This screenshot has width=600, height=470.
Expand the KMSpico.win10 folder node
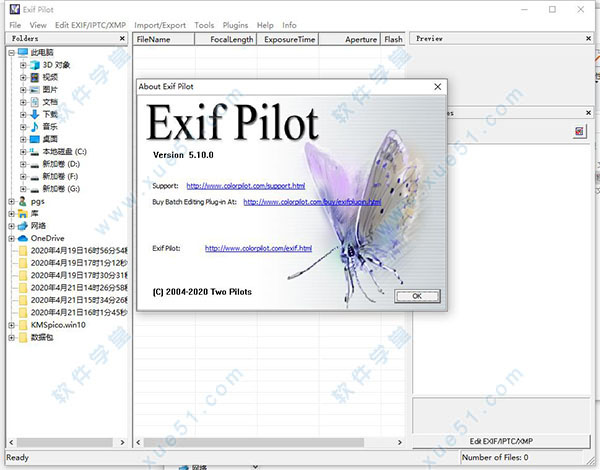(11, 325)
